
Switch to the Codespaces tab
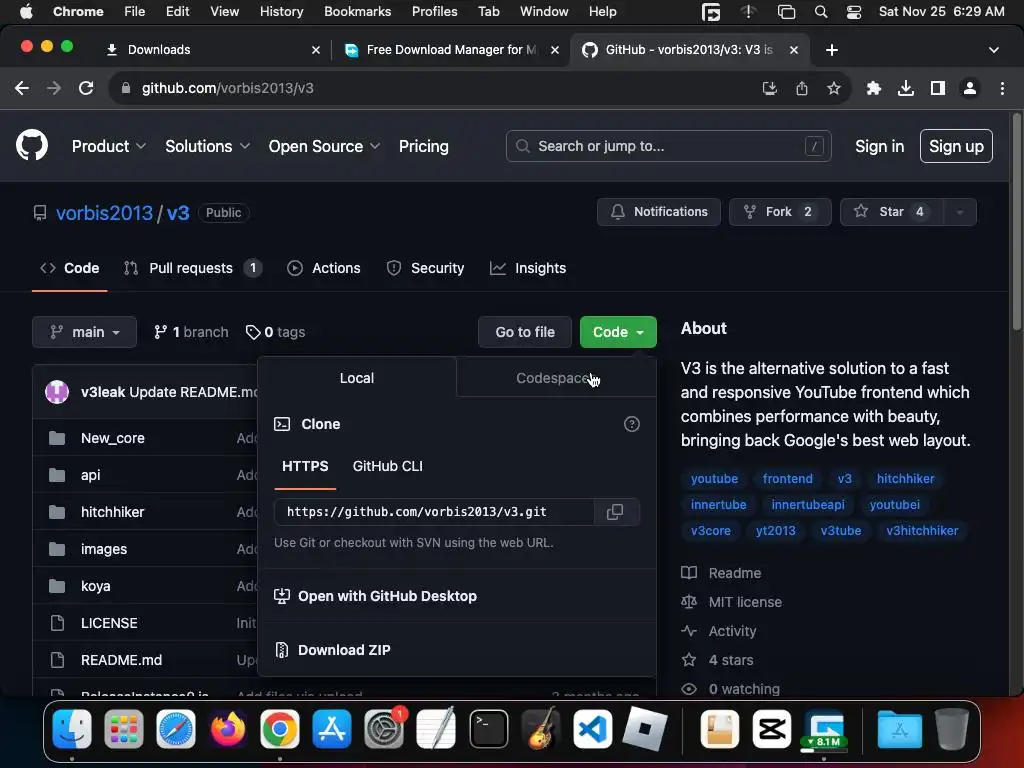556,378
